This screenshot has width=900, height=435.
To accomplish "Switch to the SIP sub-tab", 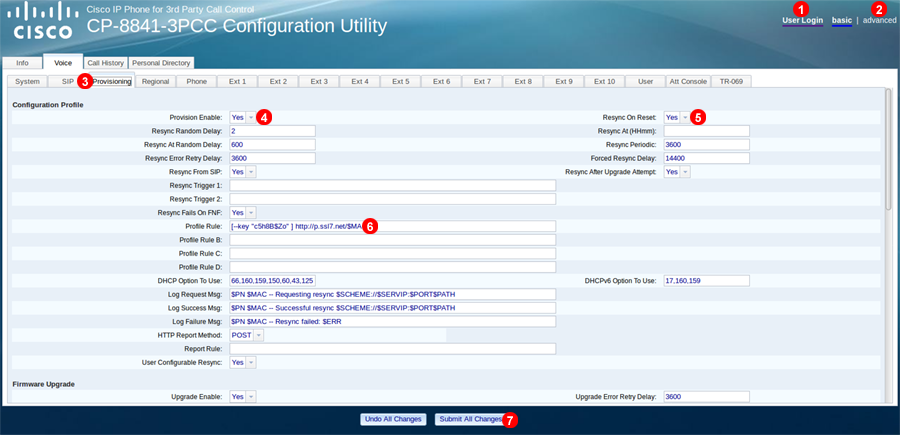I will coord(68,81).
